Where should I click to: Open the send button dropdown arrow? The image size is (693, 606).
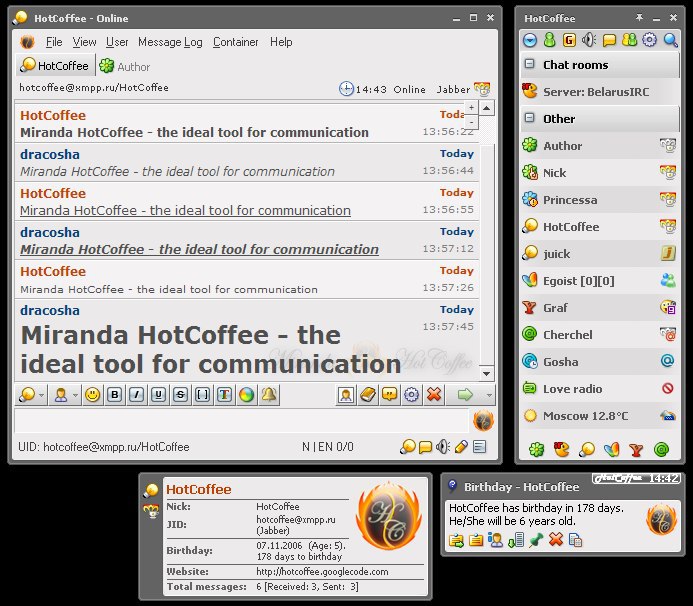tap(489, 395)
